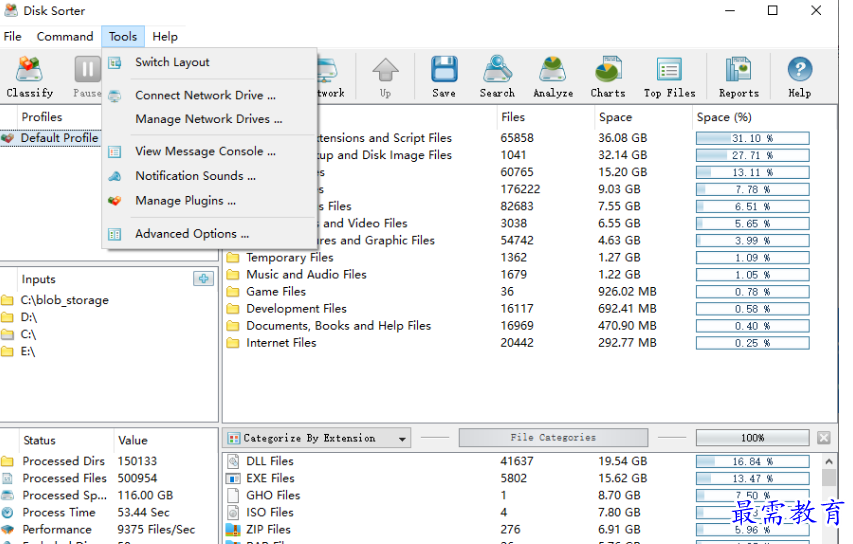Click the Status column header
The width and height of the screenshot is (853, 544).
(39, 440)
